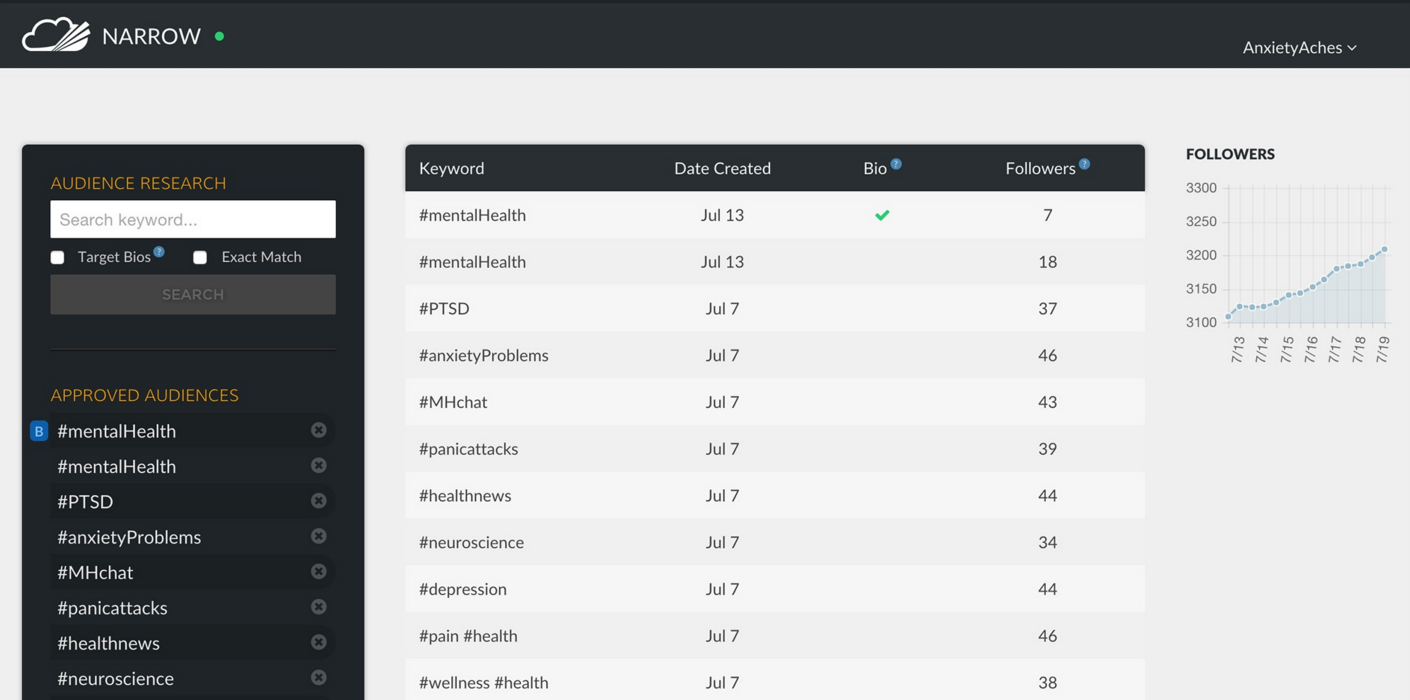Remove #panicattacks from approved audiences
Viewport: 1410px width, 700px height.
coord(319,606)
